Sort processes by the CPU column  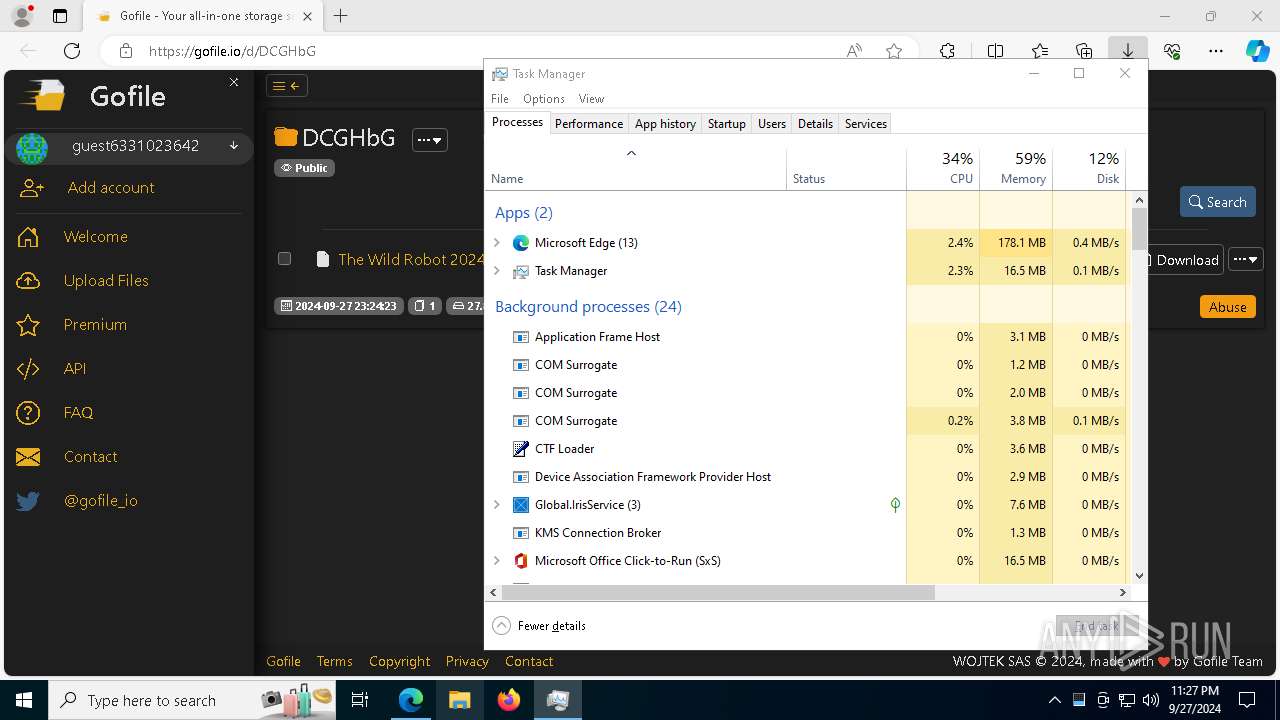(943, 168)
